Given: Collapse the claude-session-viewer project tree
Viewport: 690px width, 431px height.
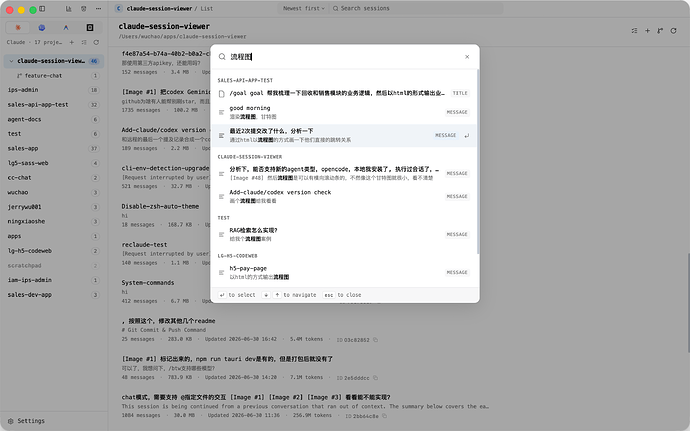Looking at the screenshot, I should 11,61.
